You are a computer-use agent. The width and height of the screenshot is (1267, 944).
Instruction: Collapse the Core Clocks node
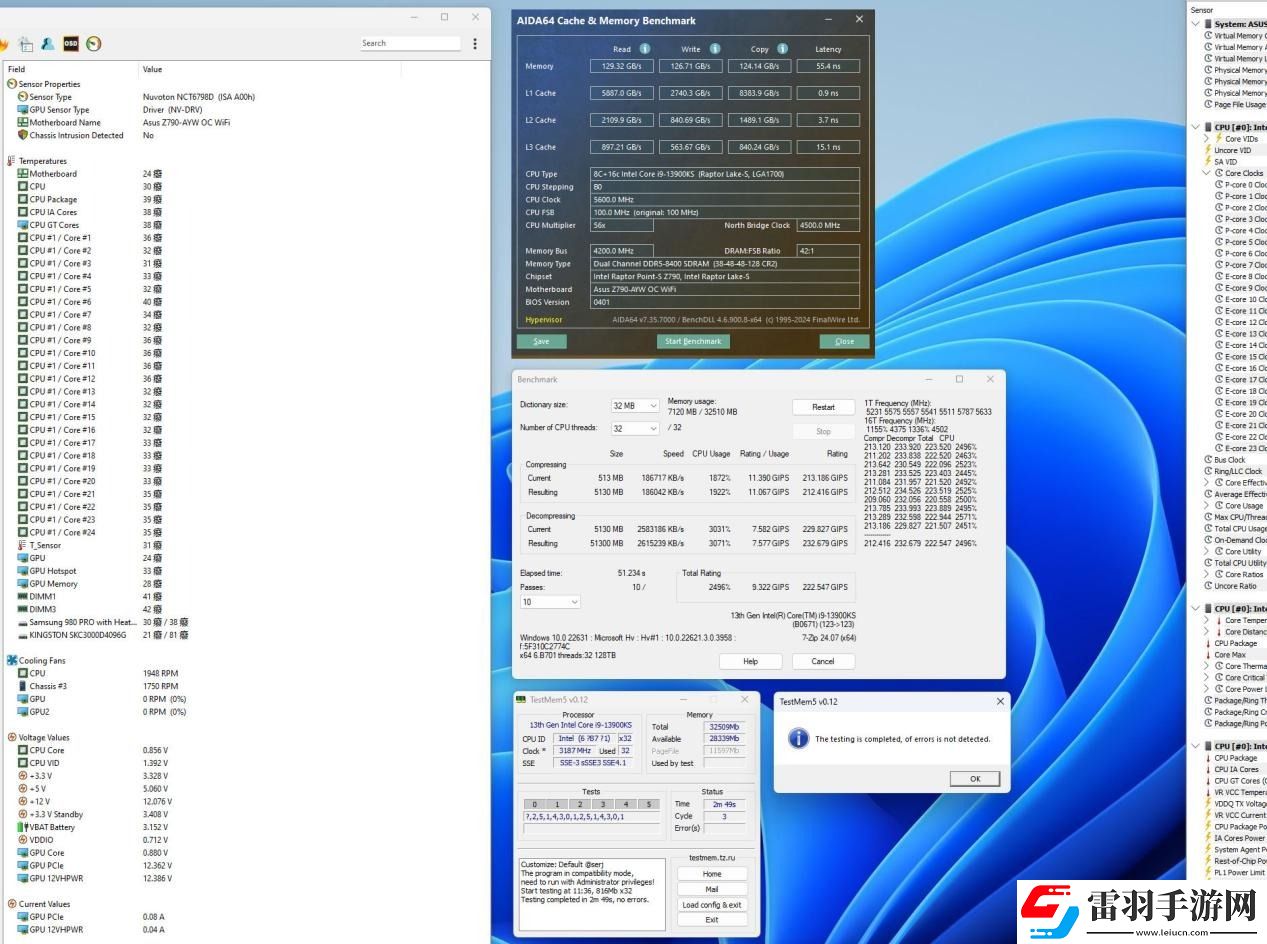click(x=1207, y=173)
